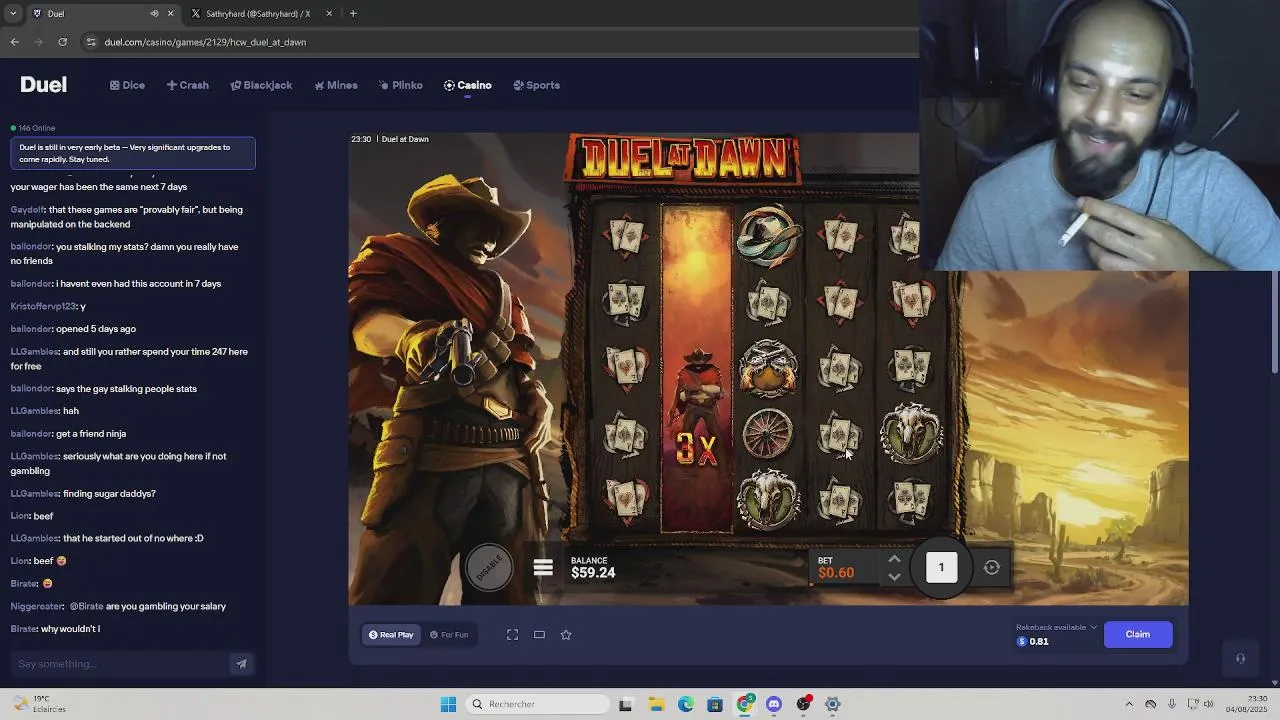
Task: Open the Plinko game
Action: pyautogui.click(x=400, y=85)
